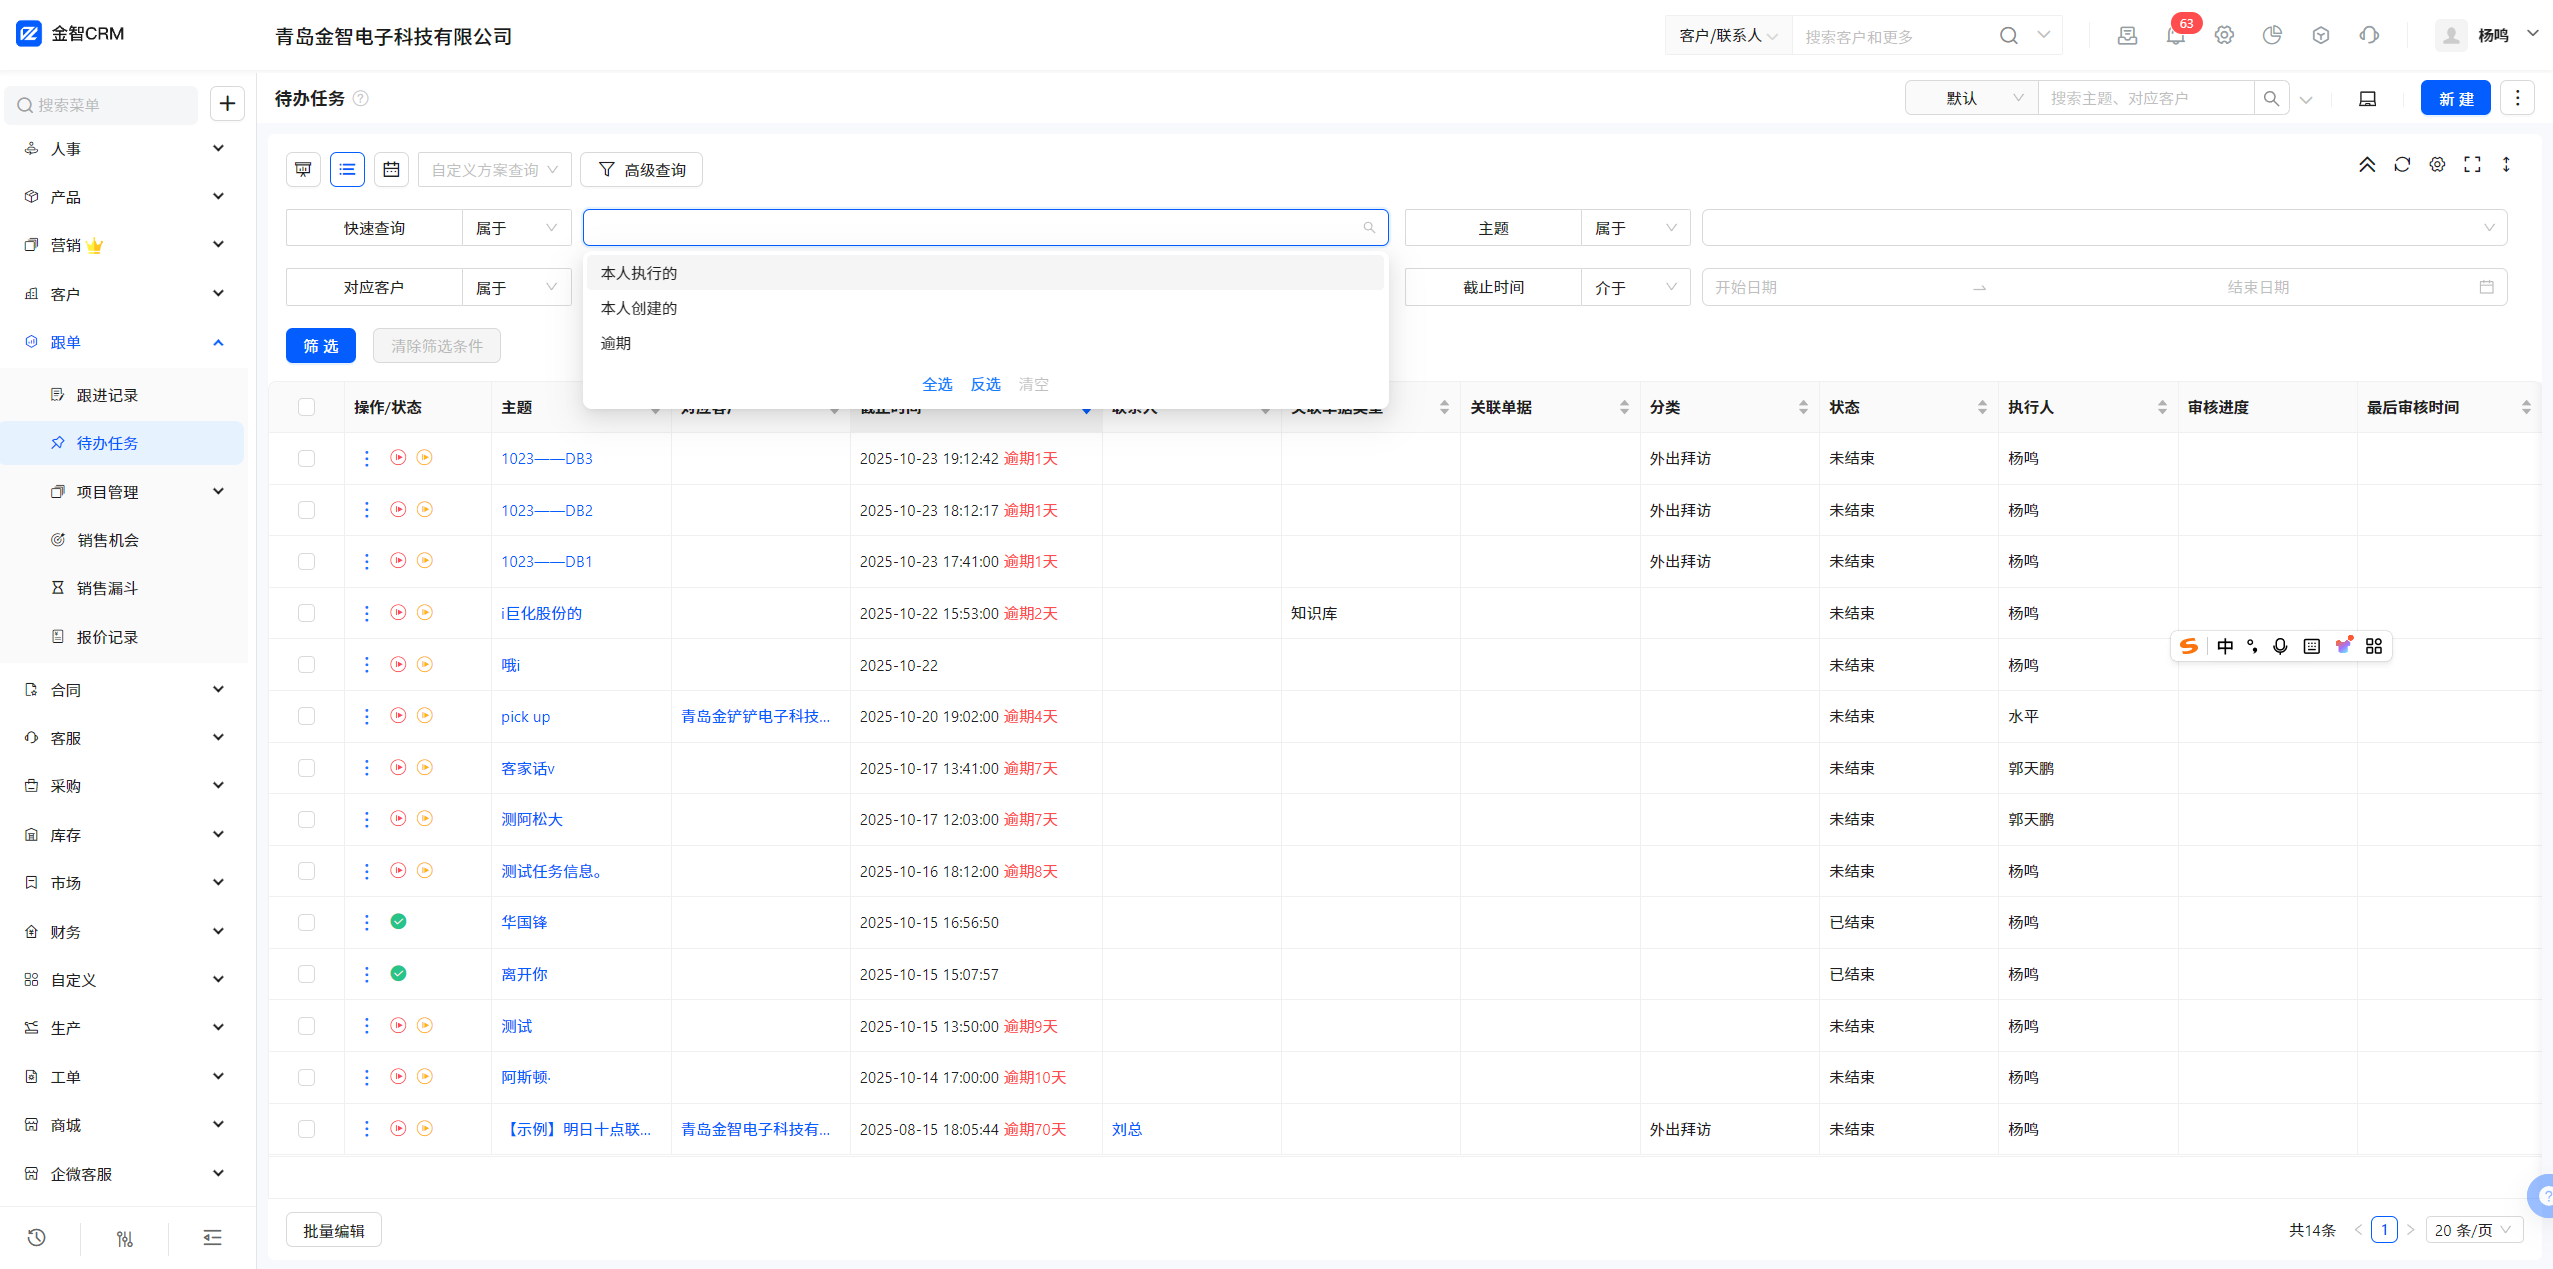Check the pick up task row
This screenshot has height=1269, width=2553.
(x=306, y=717)
